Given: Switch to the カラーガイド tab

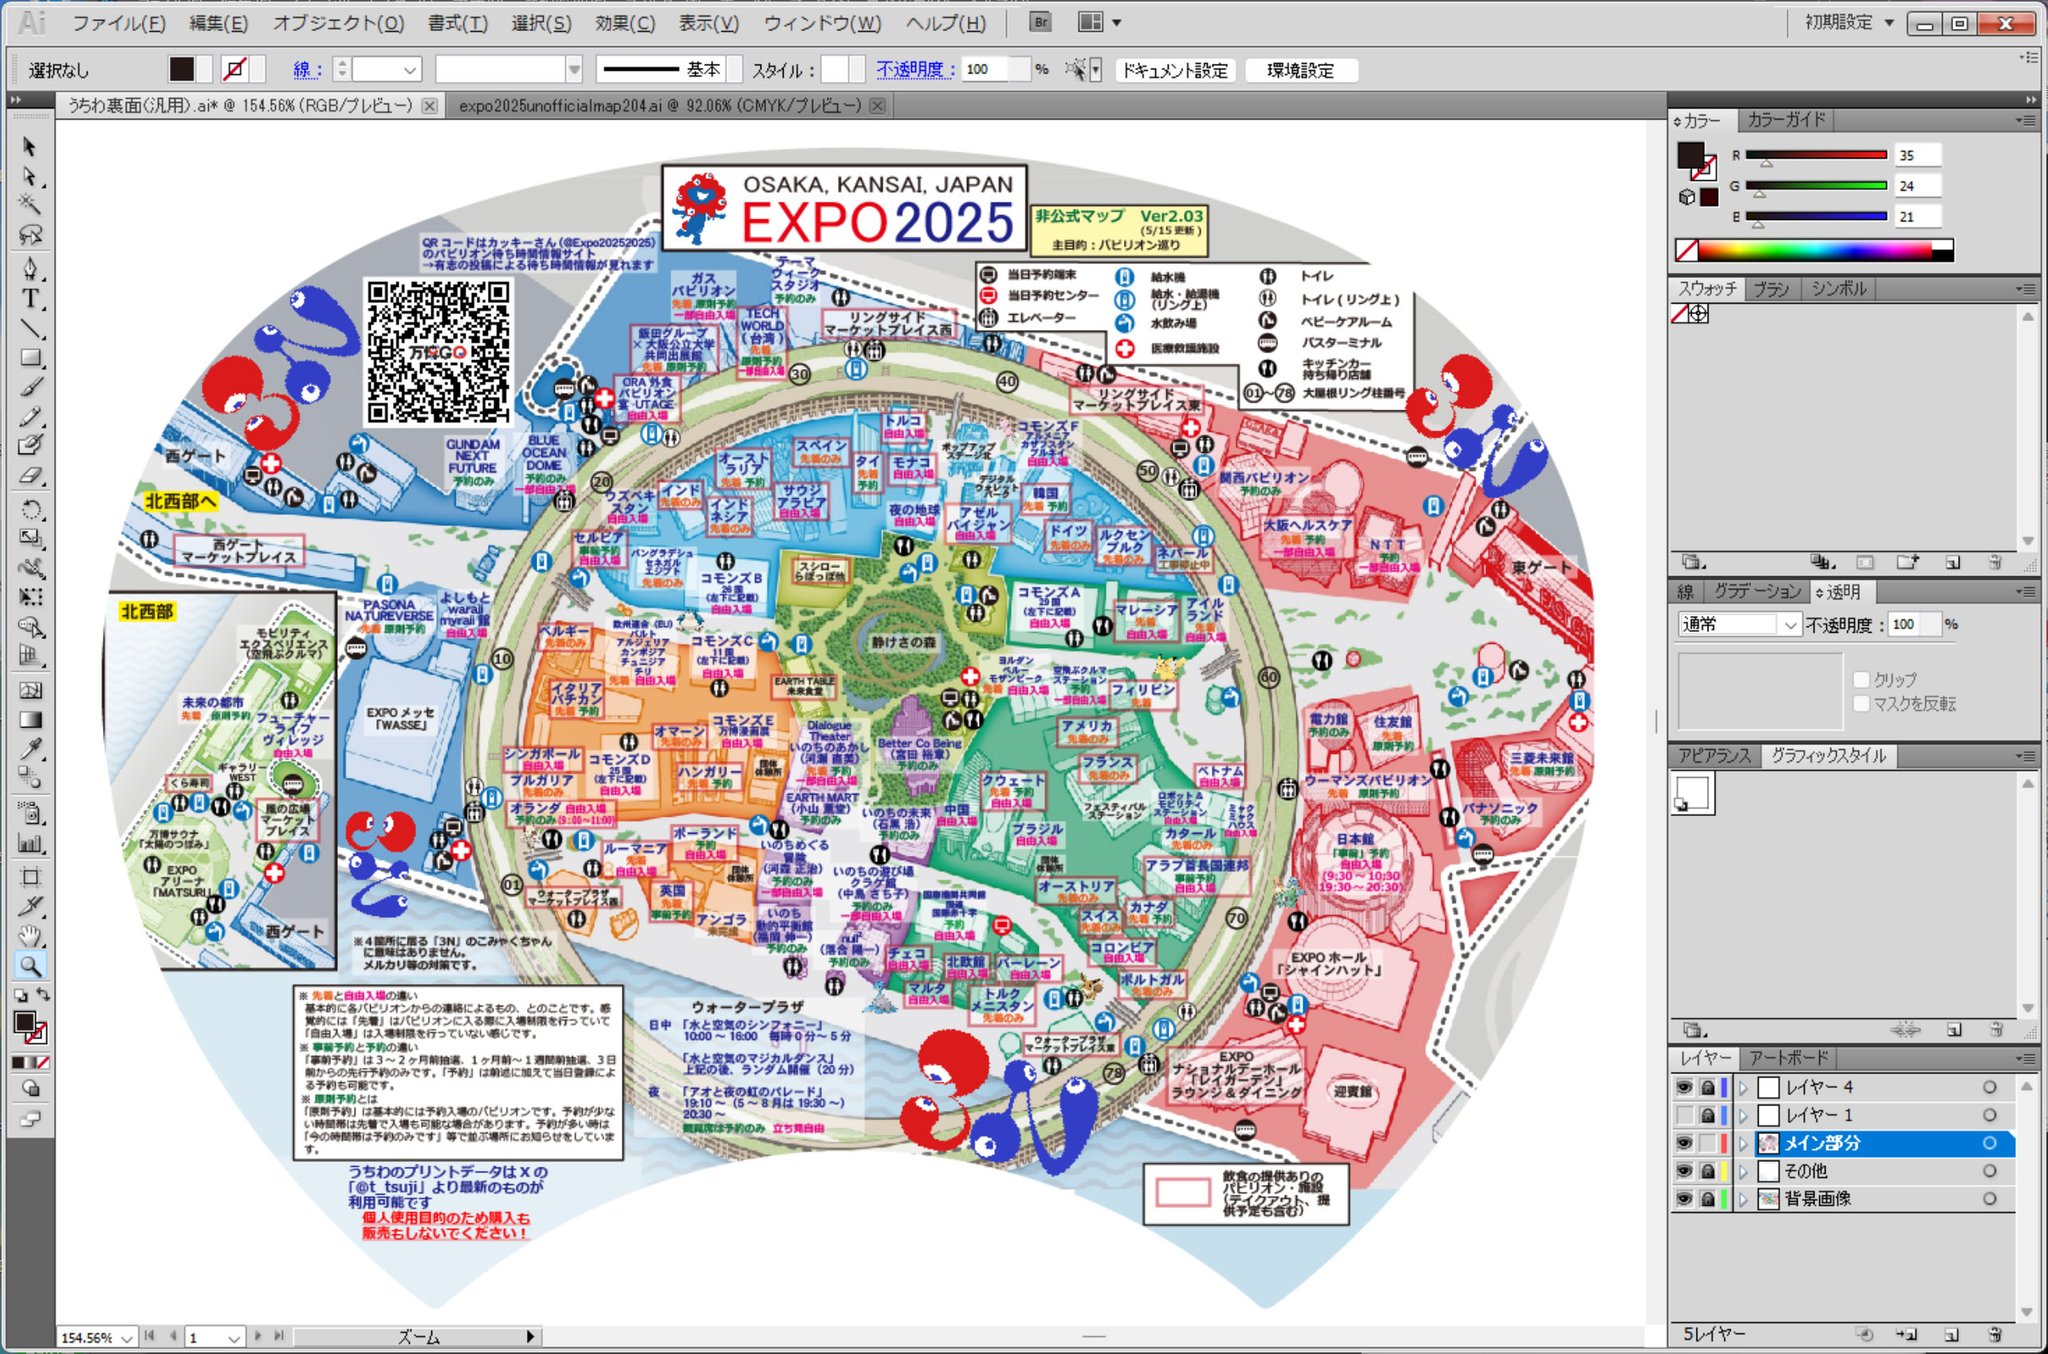Looking at the screenshot, I should coord(1786,120).
